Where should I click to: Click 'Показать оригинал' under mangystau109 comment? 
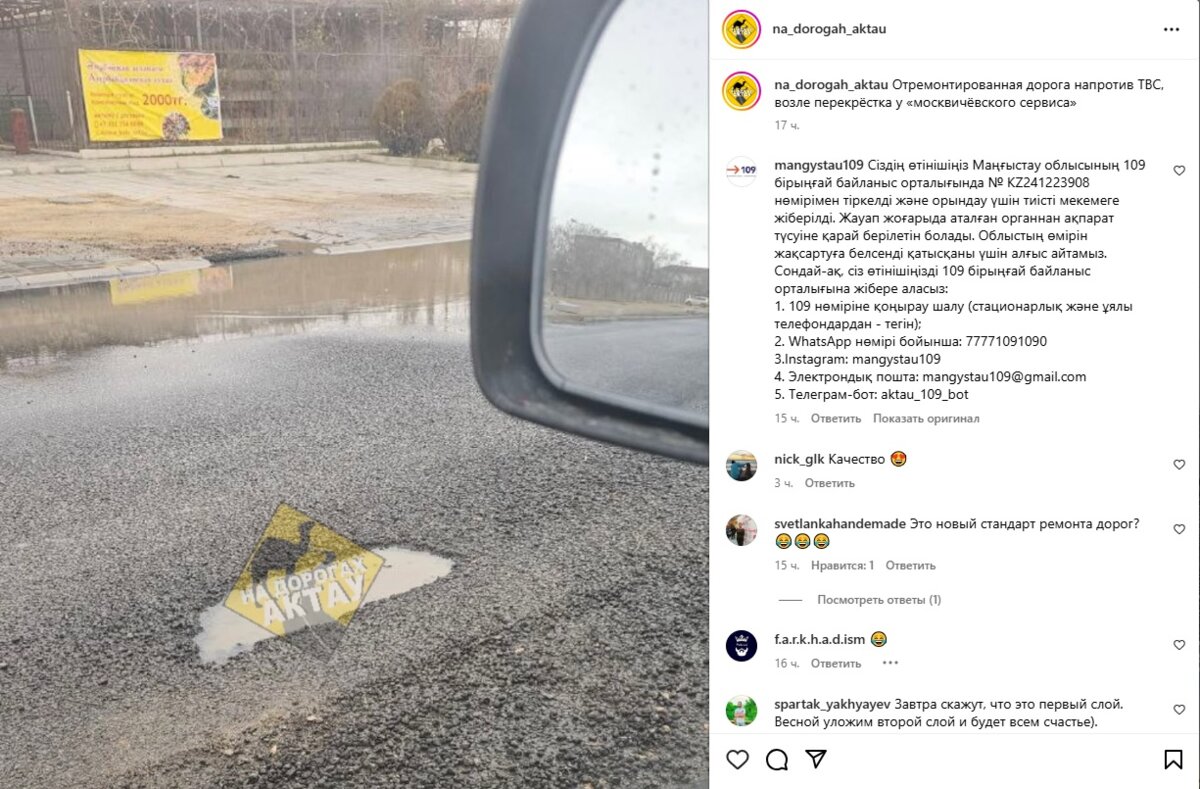[926, 419]
